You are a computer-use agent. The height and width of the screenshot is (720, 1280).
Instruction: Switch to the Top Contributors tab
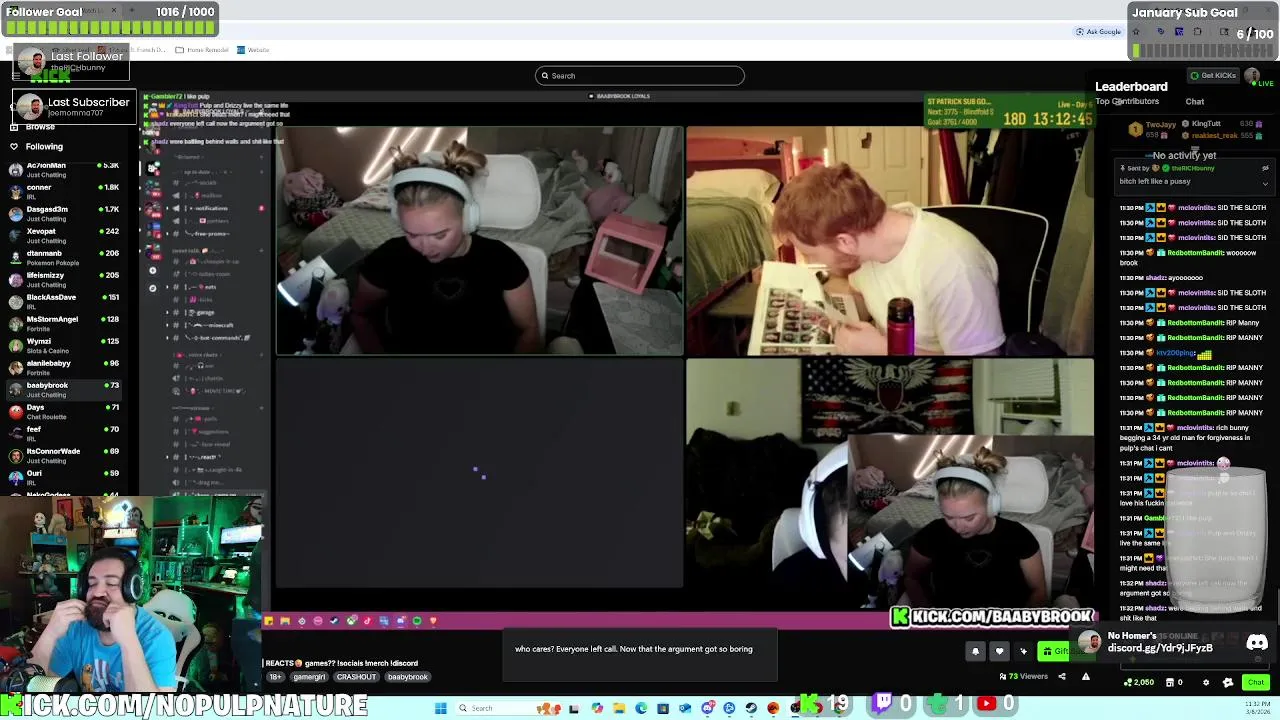click(1127, 102)
